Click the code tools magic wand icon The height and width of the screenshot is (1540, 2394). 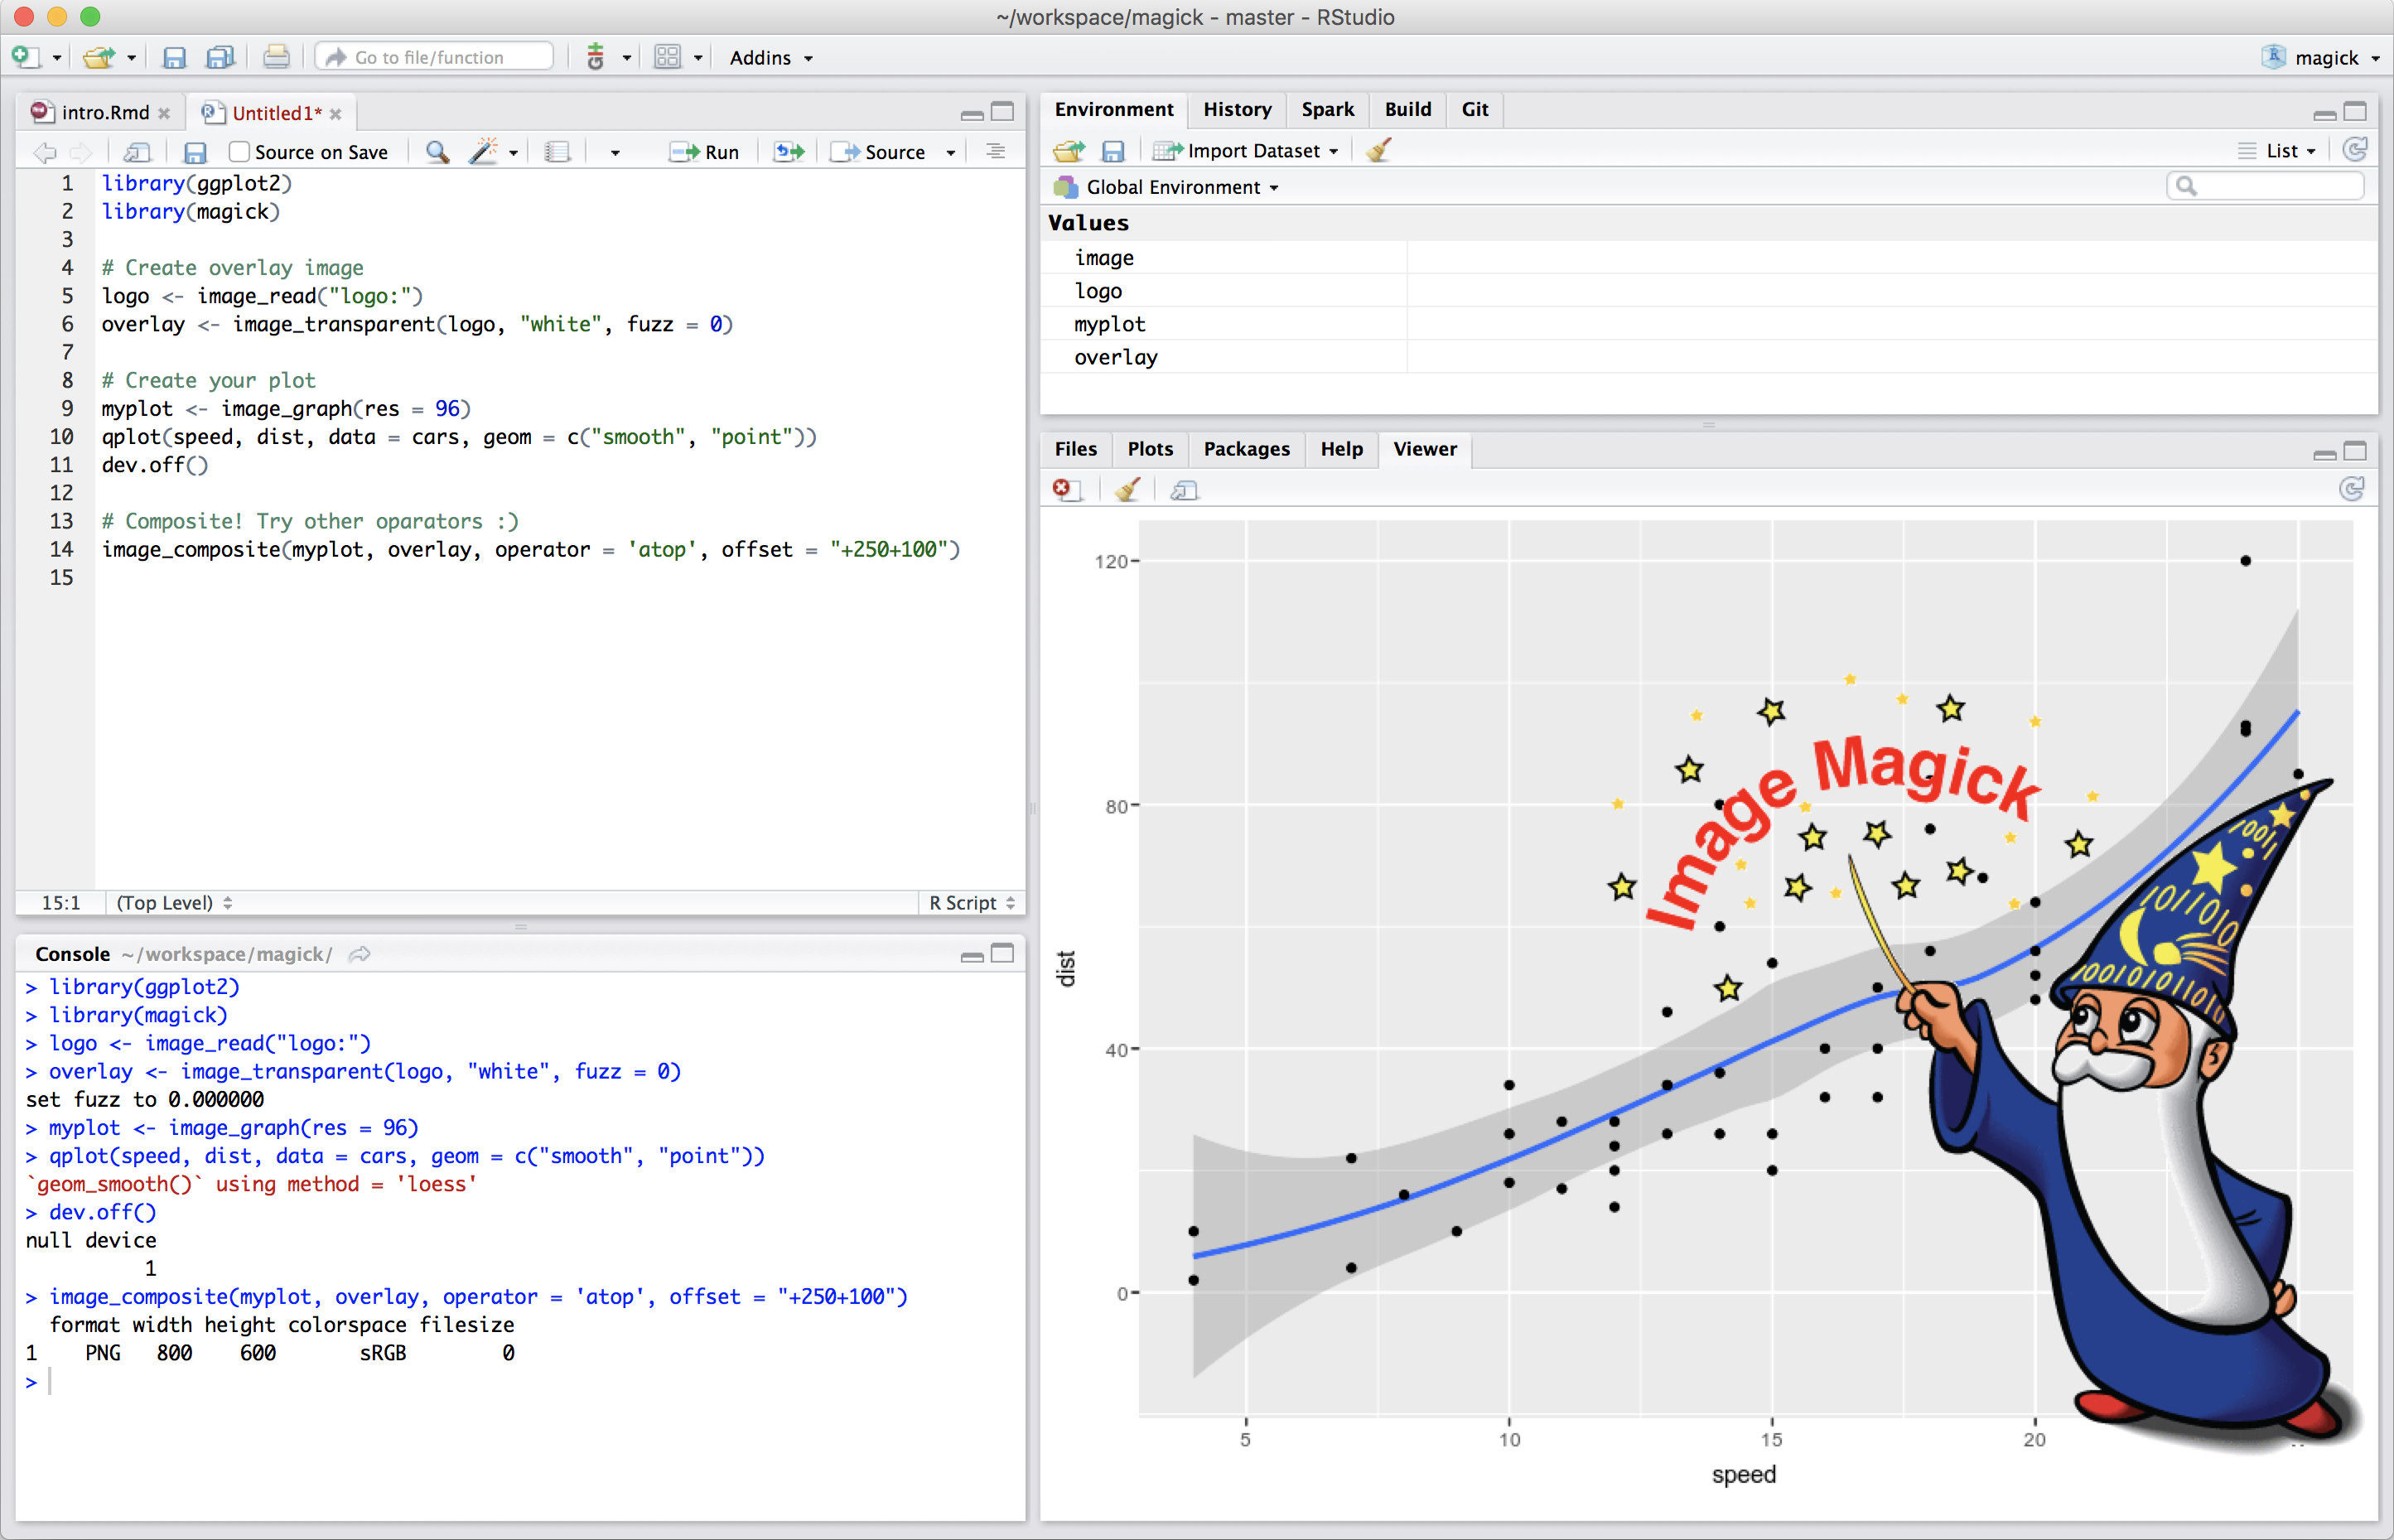click(x=483, y=151)
